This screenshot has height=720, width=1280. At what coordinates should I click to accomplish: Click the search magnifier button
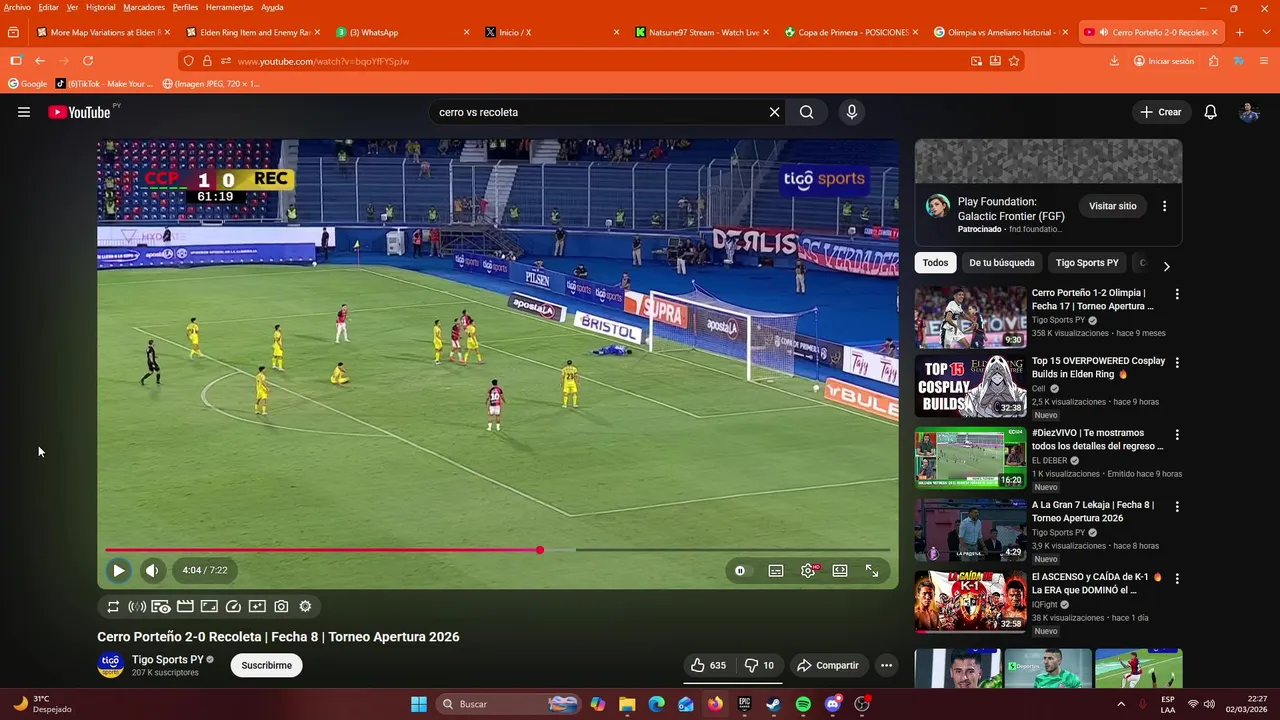pos(806,112)
